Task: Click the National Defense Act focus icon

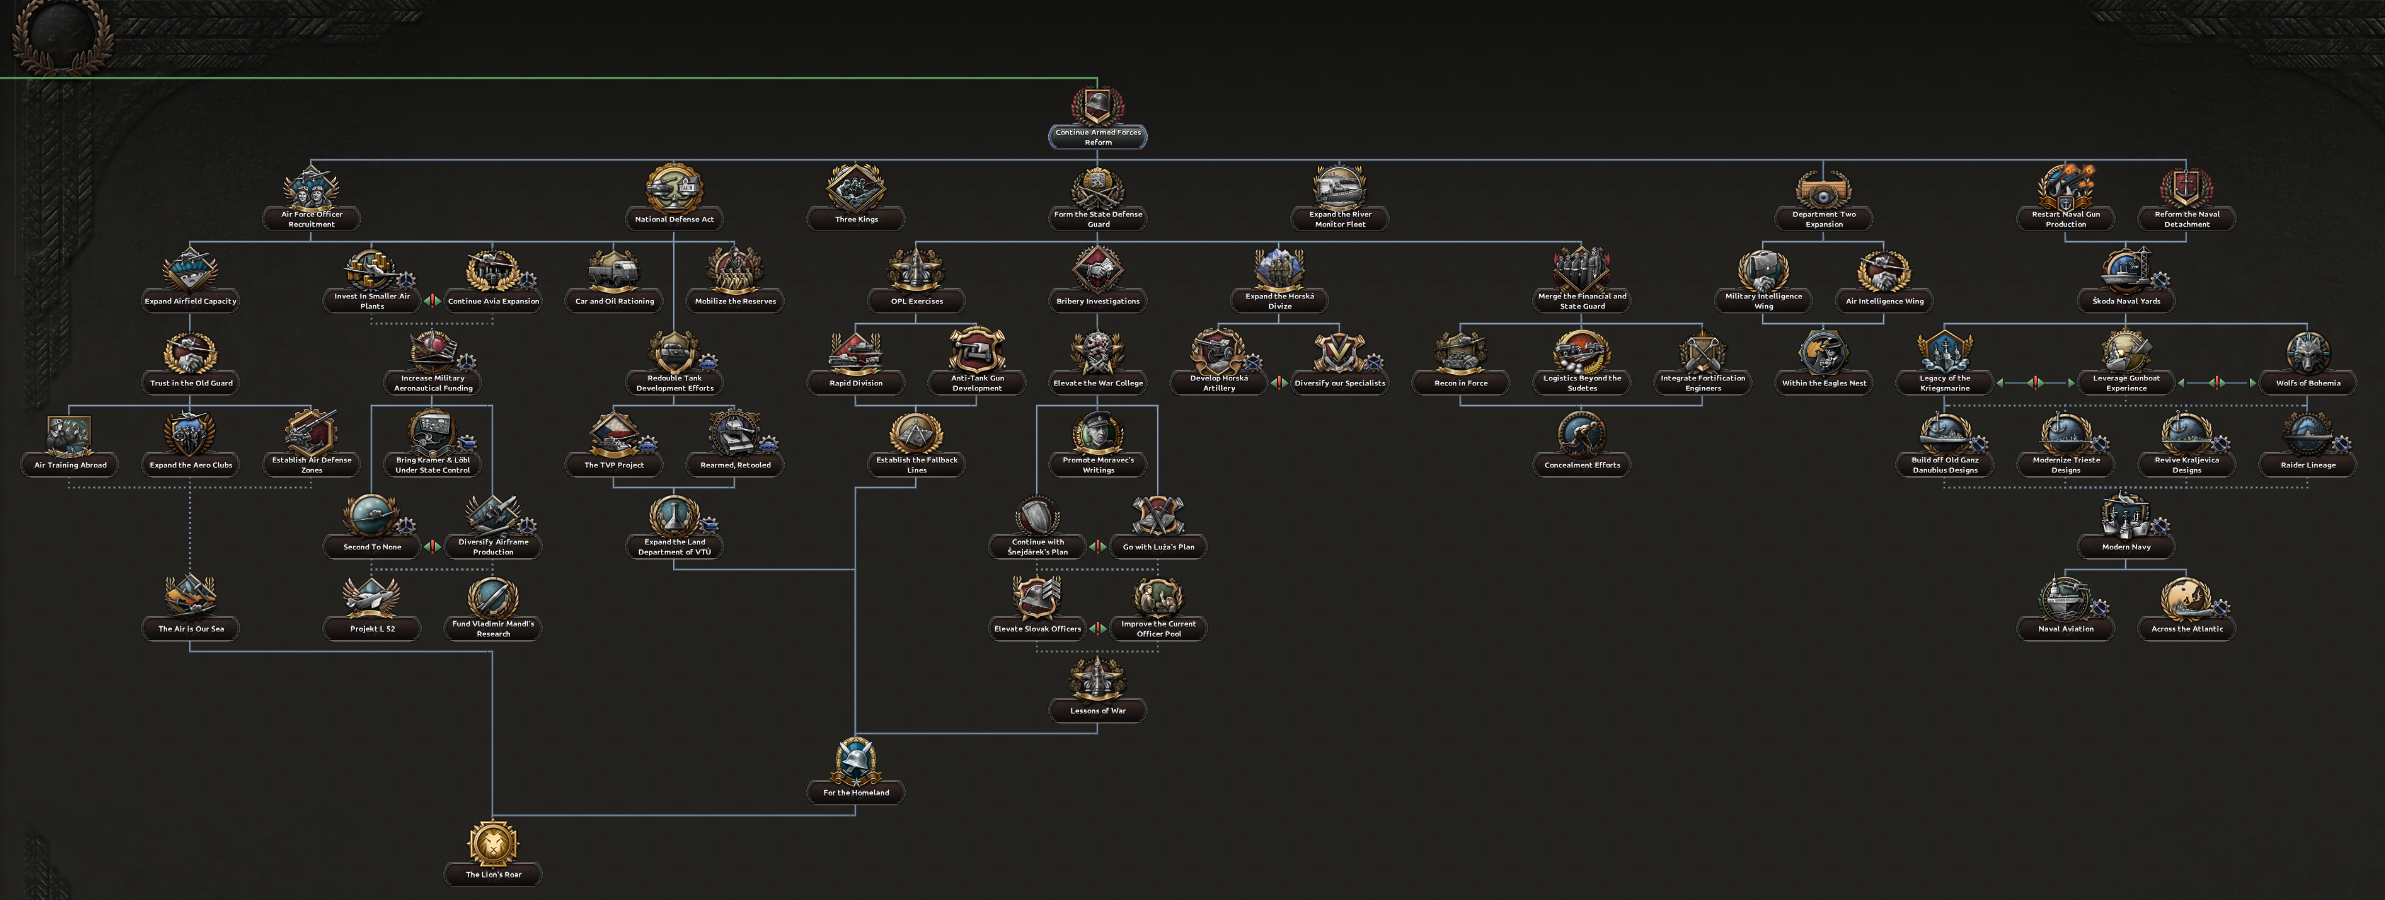Action: pyautogui.click(x=674, y=188)
